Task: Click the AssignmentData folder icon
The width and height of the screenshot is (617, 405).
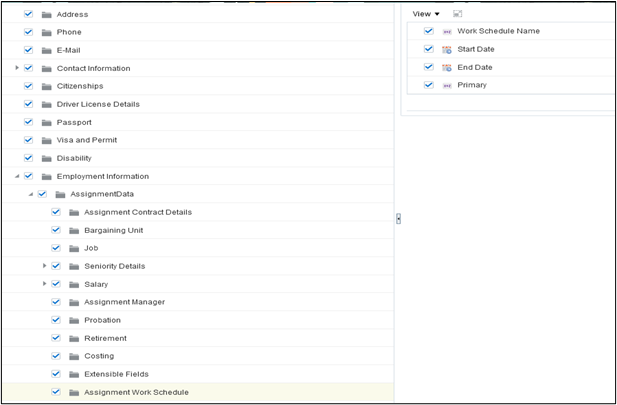Action: pyautogui.click(x=60, y=194)
